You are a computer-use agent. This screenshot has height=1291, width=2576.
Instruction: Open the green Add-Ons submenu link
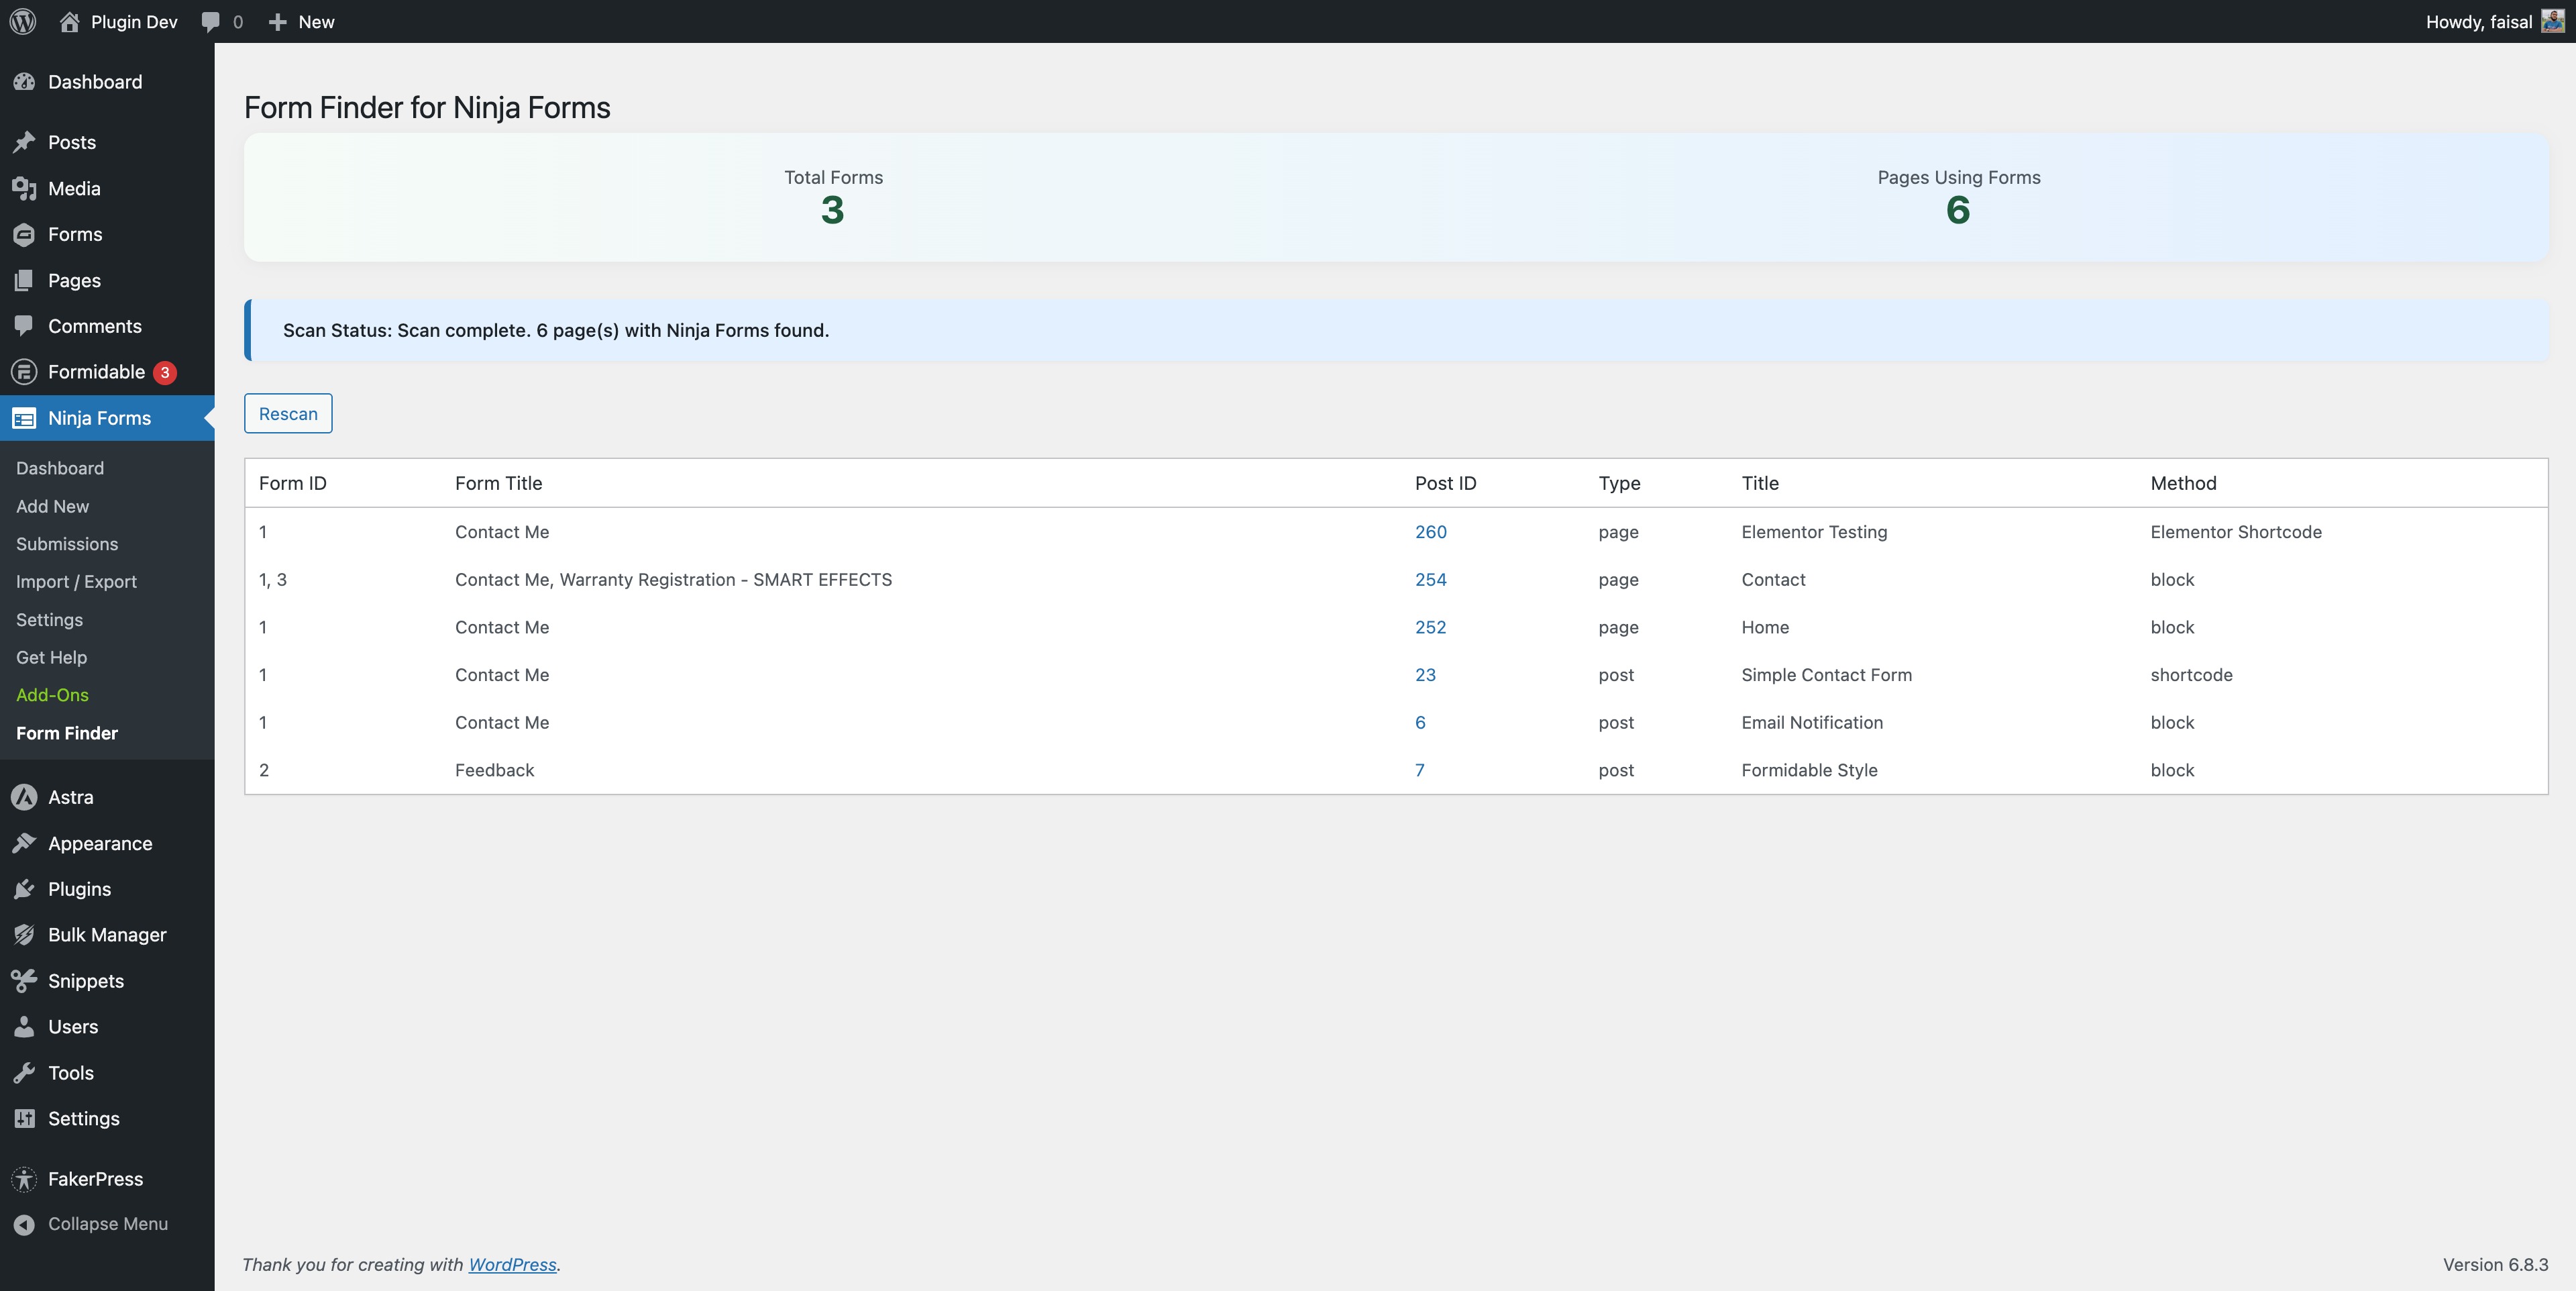(x=52, y=695)
